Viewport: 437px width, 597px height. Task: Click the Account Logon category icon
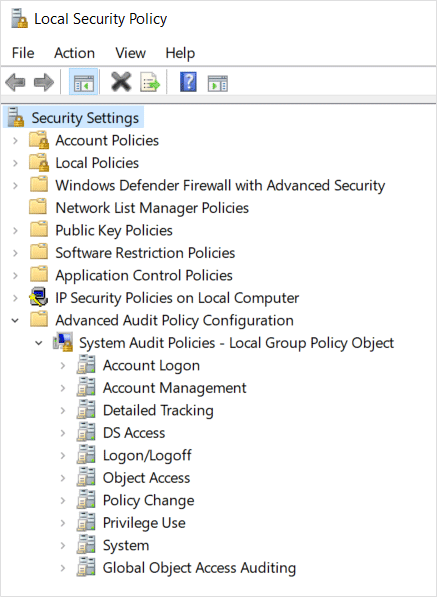tap(86, 364)
